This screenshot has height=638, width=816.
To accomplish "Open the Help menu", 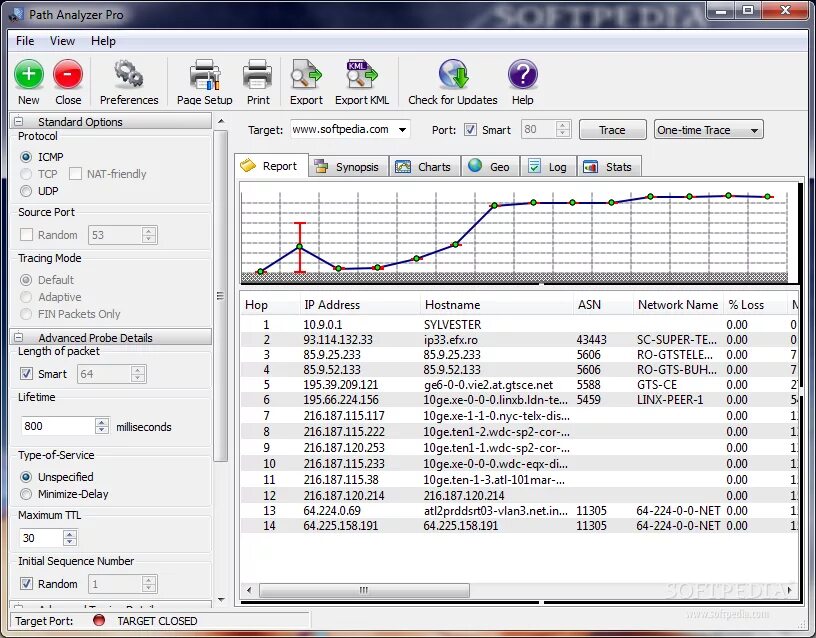I will pyautogui.click(x=103, y=41).
